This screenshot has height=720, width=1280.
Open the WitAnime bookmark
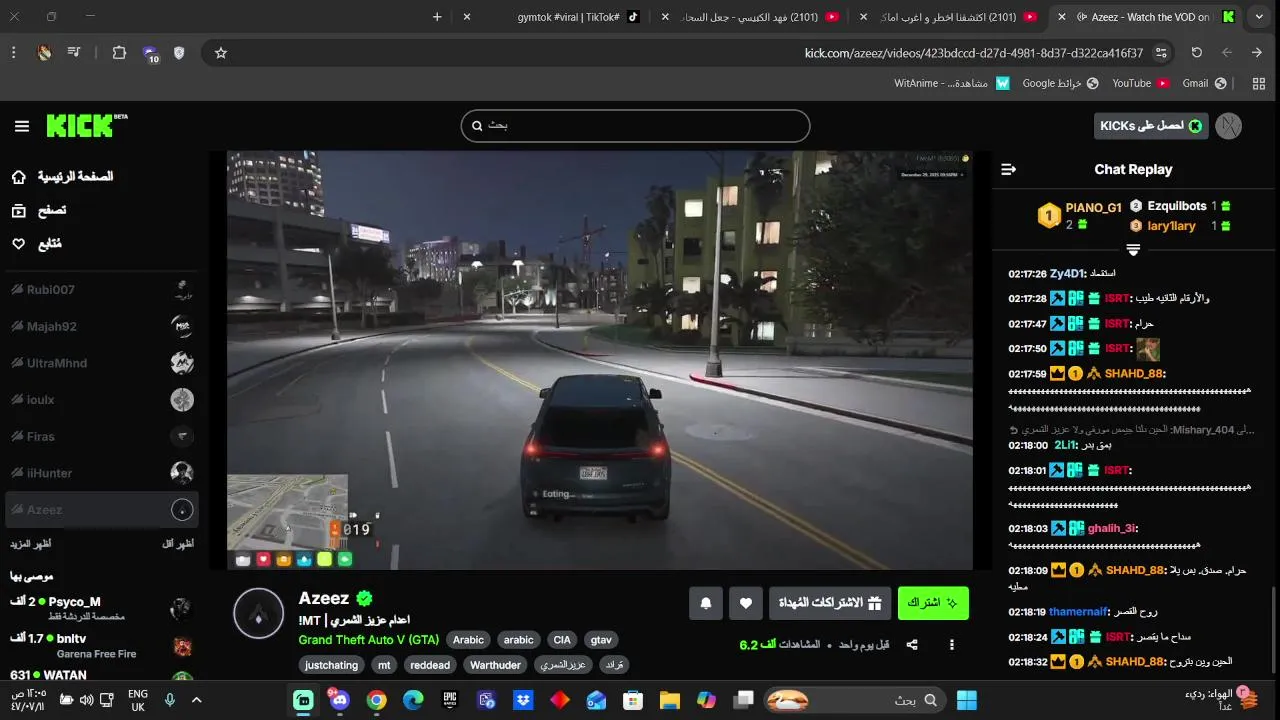pos(951,83)
